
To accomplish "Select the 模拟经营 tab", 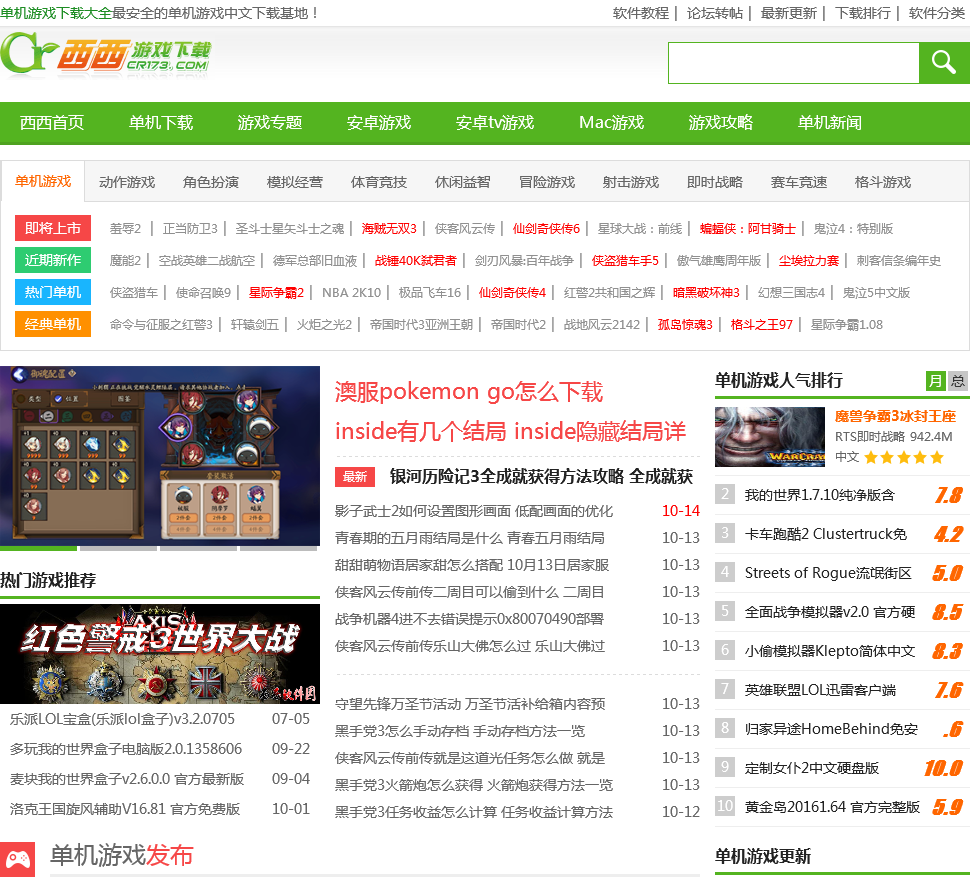I will (294, 182).
